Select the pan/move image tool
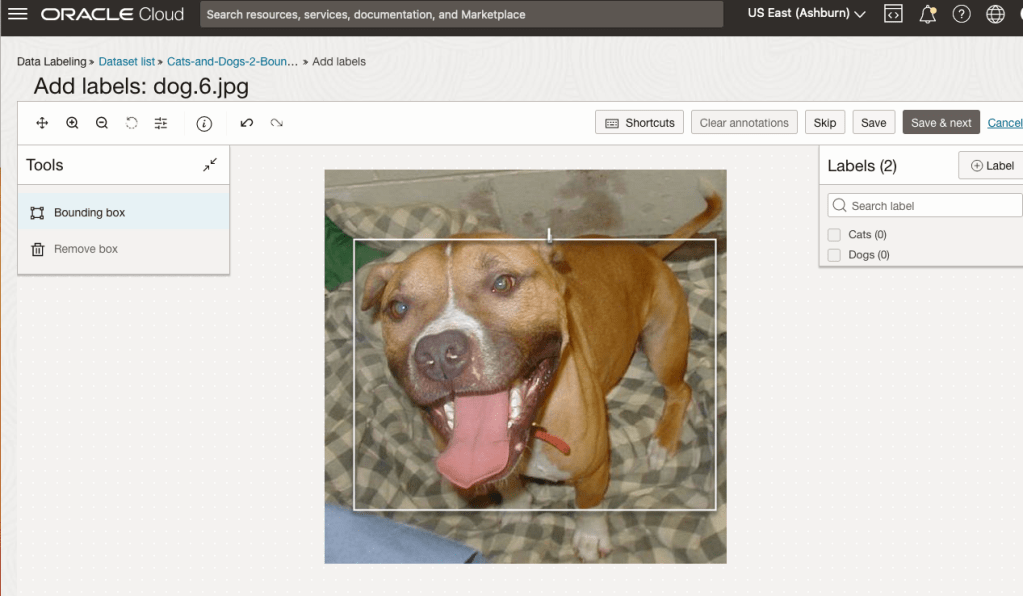The width and height of the screenshot is (1023, 596). (42, 123)
